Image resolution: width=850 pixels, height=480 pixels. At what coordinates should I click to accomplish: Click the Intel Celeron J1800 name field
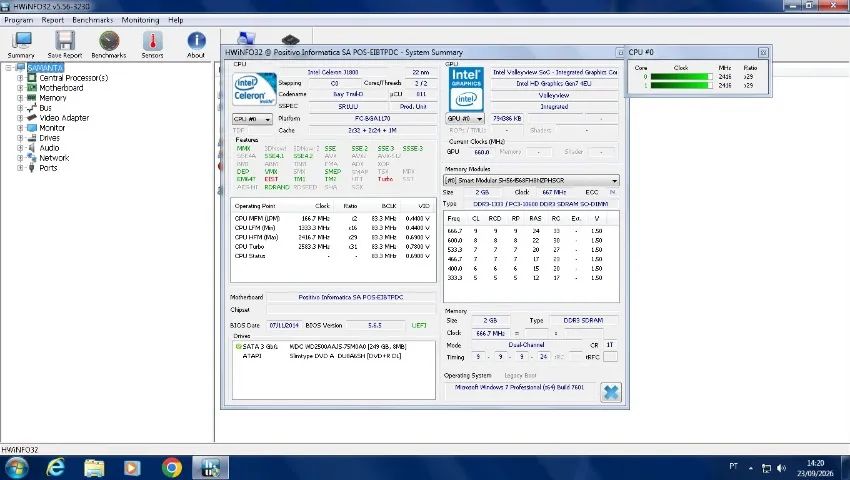click(355, 72)
